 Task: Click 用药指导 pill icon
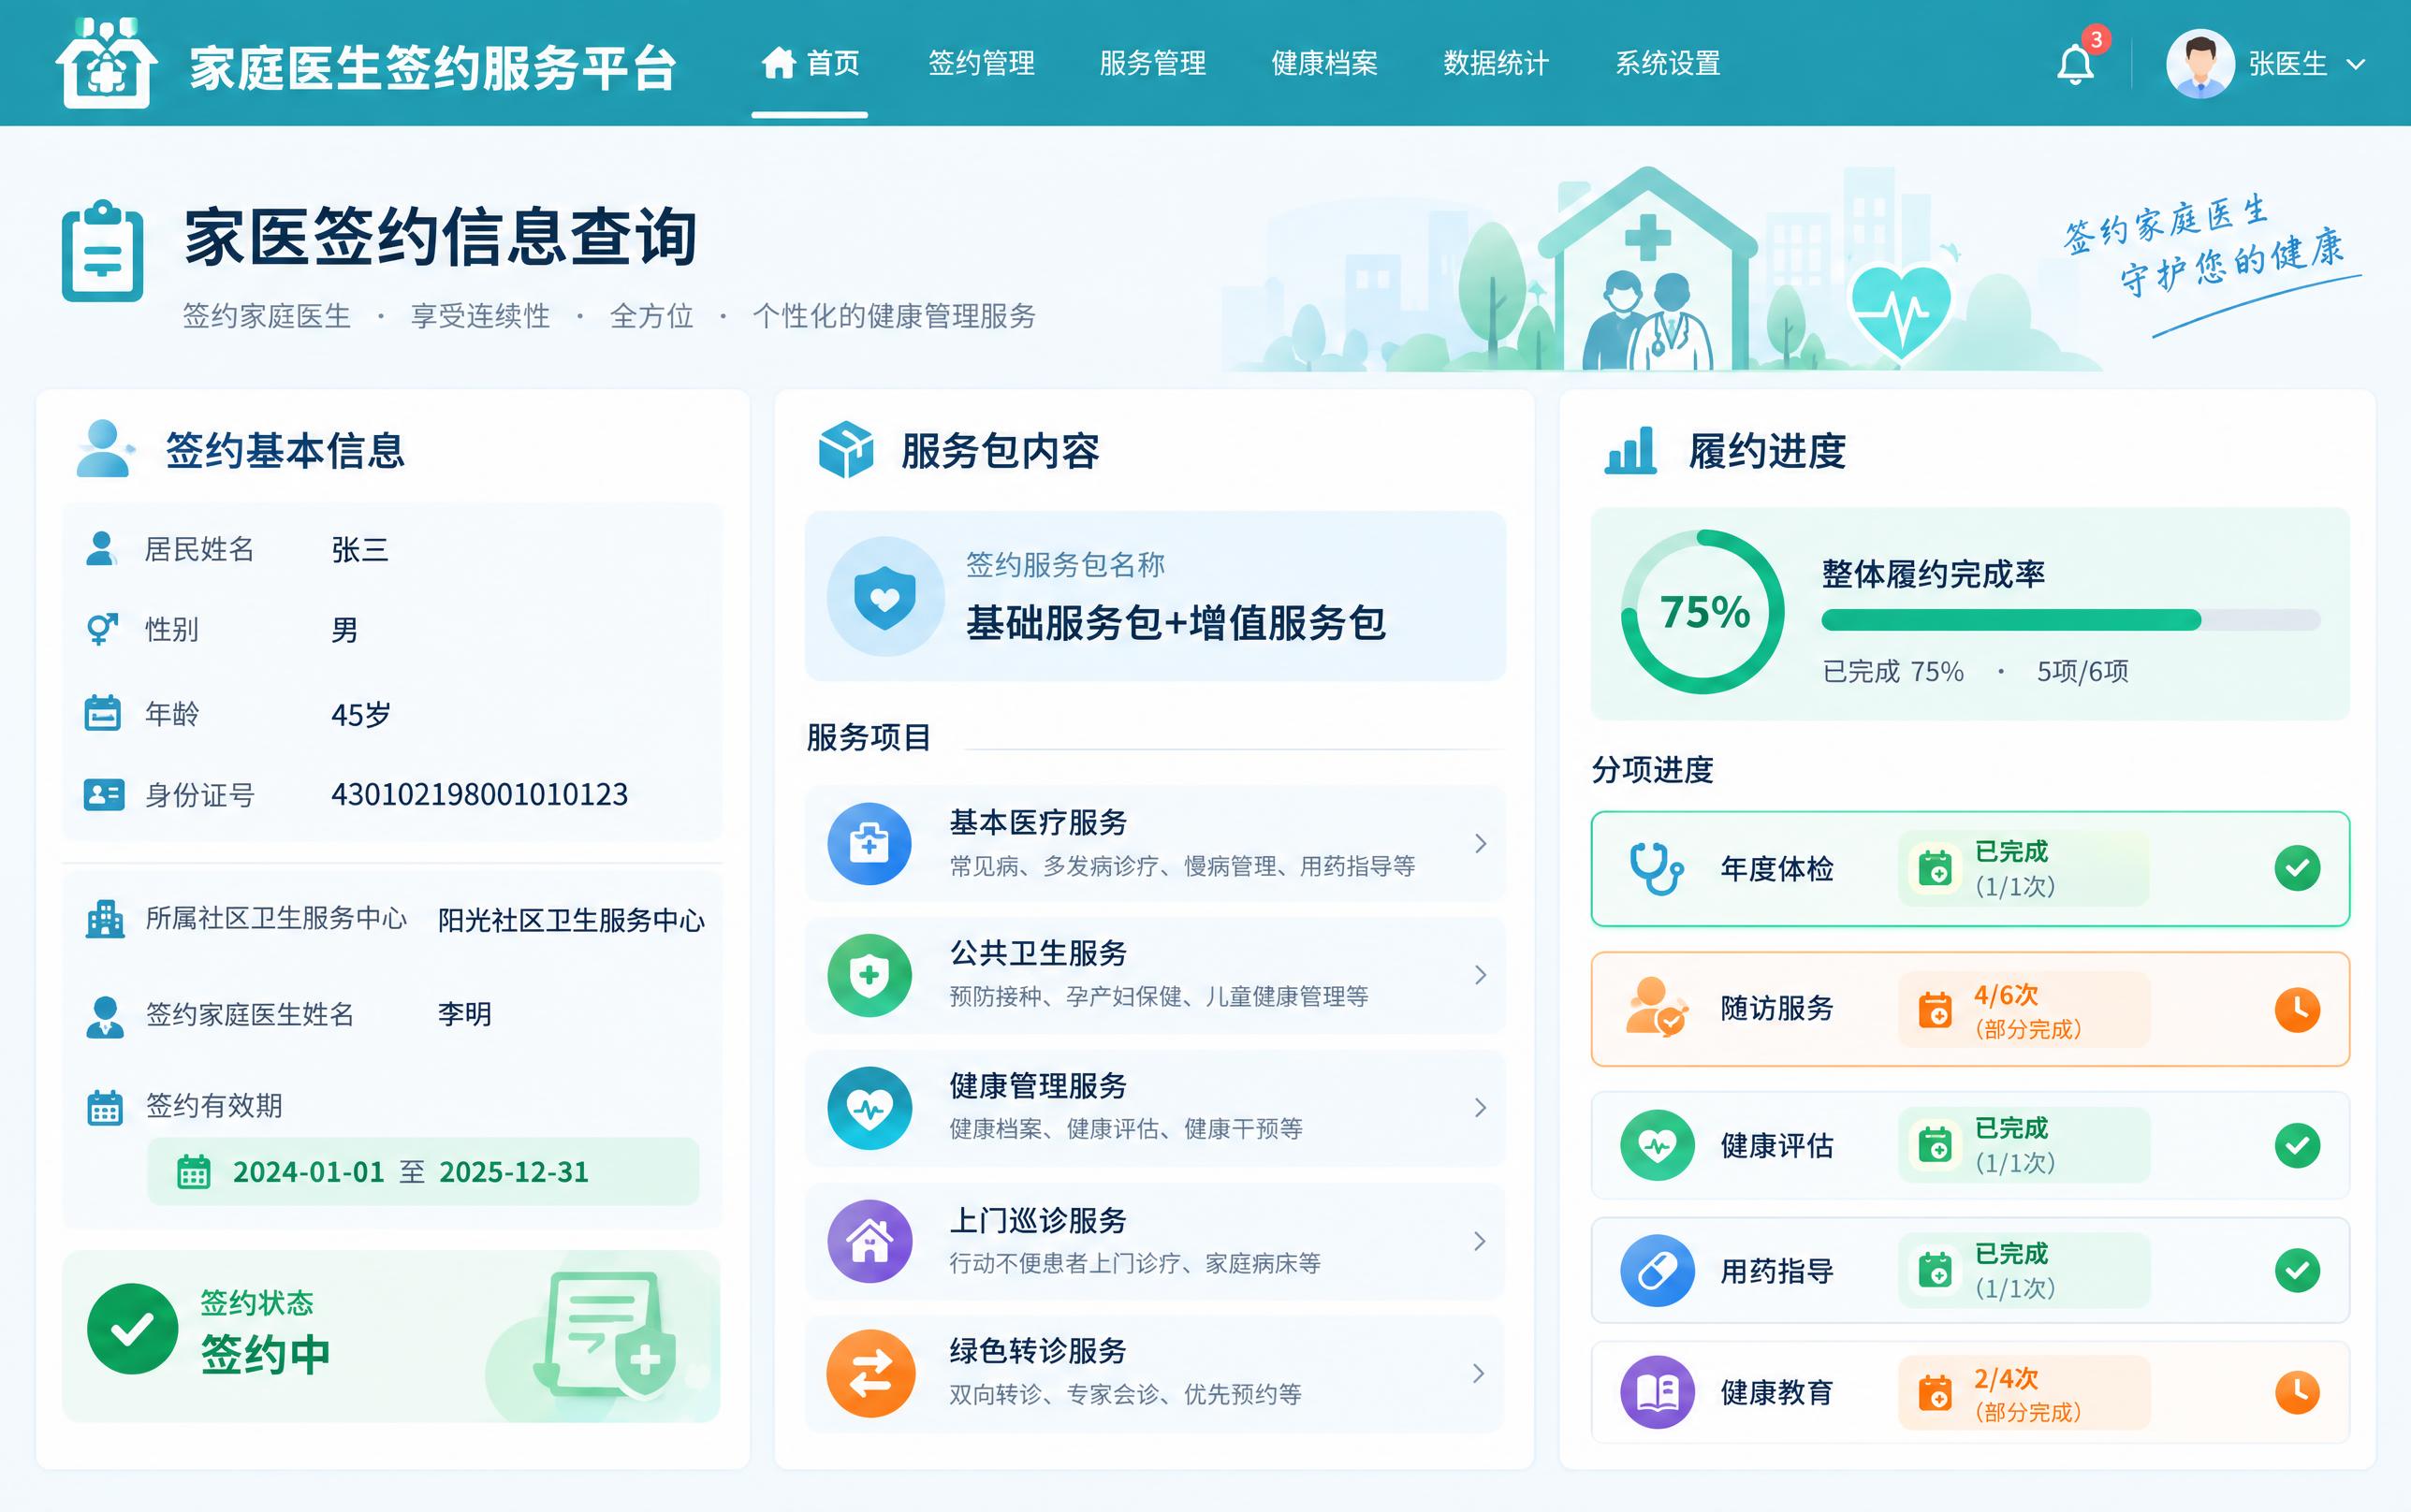[x=1657, y=1271]
